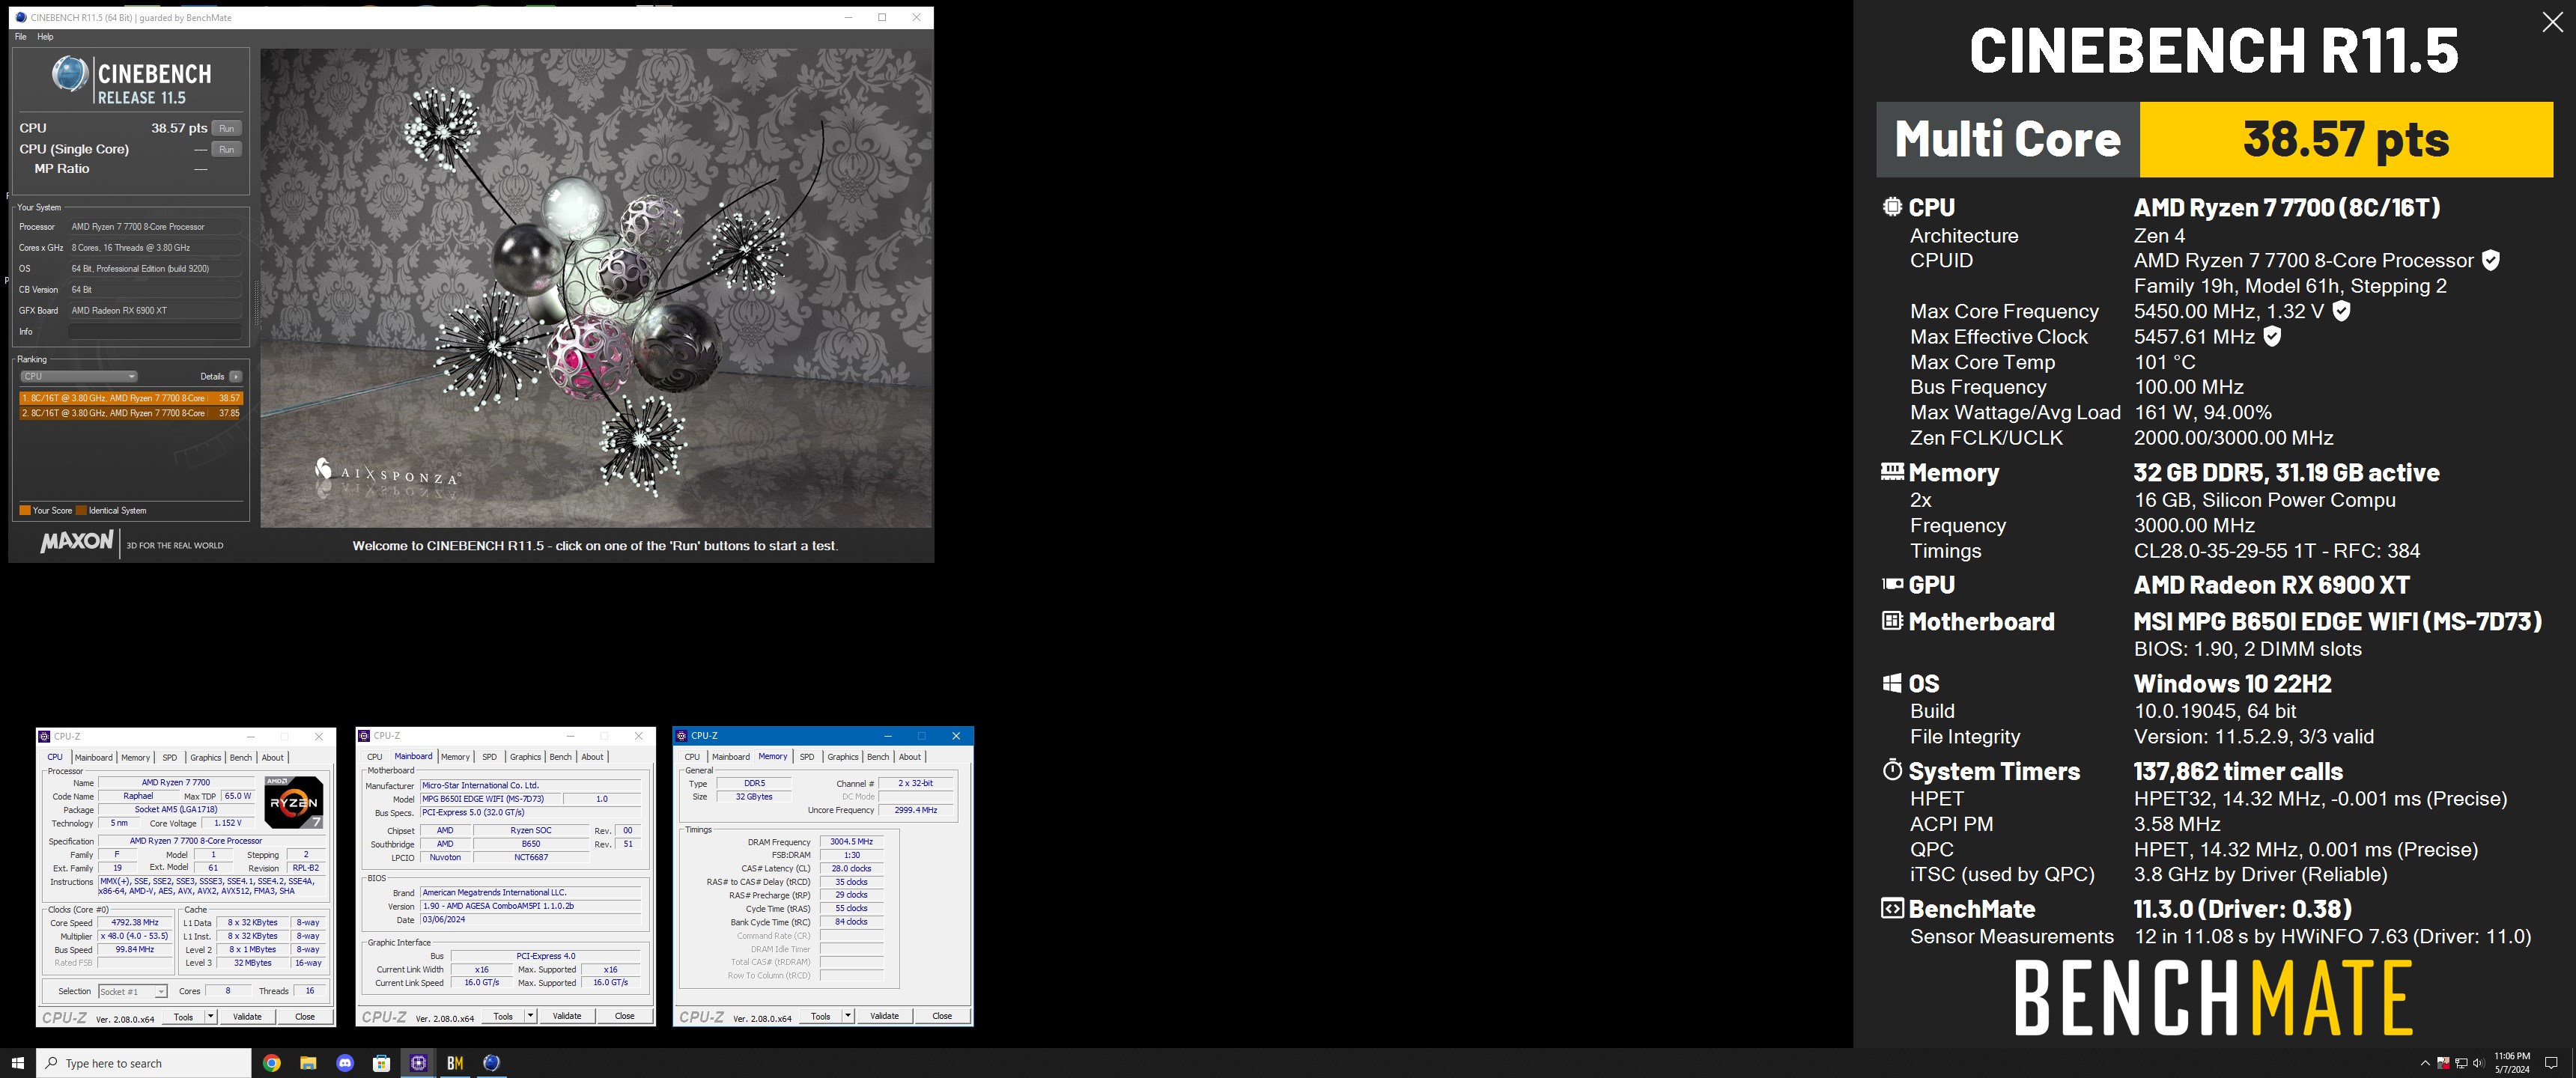The image size is (2576, 1078).
Task: Open File Explorer from the taskbar
Action: pos(308,1063)
